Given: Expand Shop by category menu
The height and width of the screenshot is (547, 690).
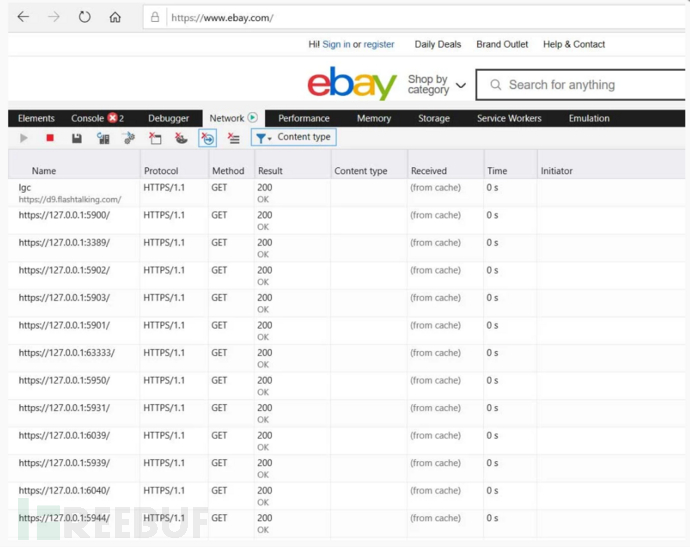Looking at the screenshot, I should tap(436, 85).
